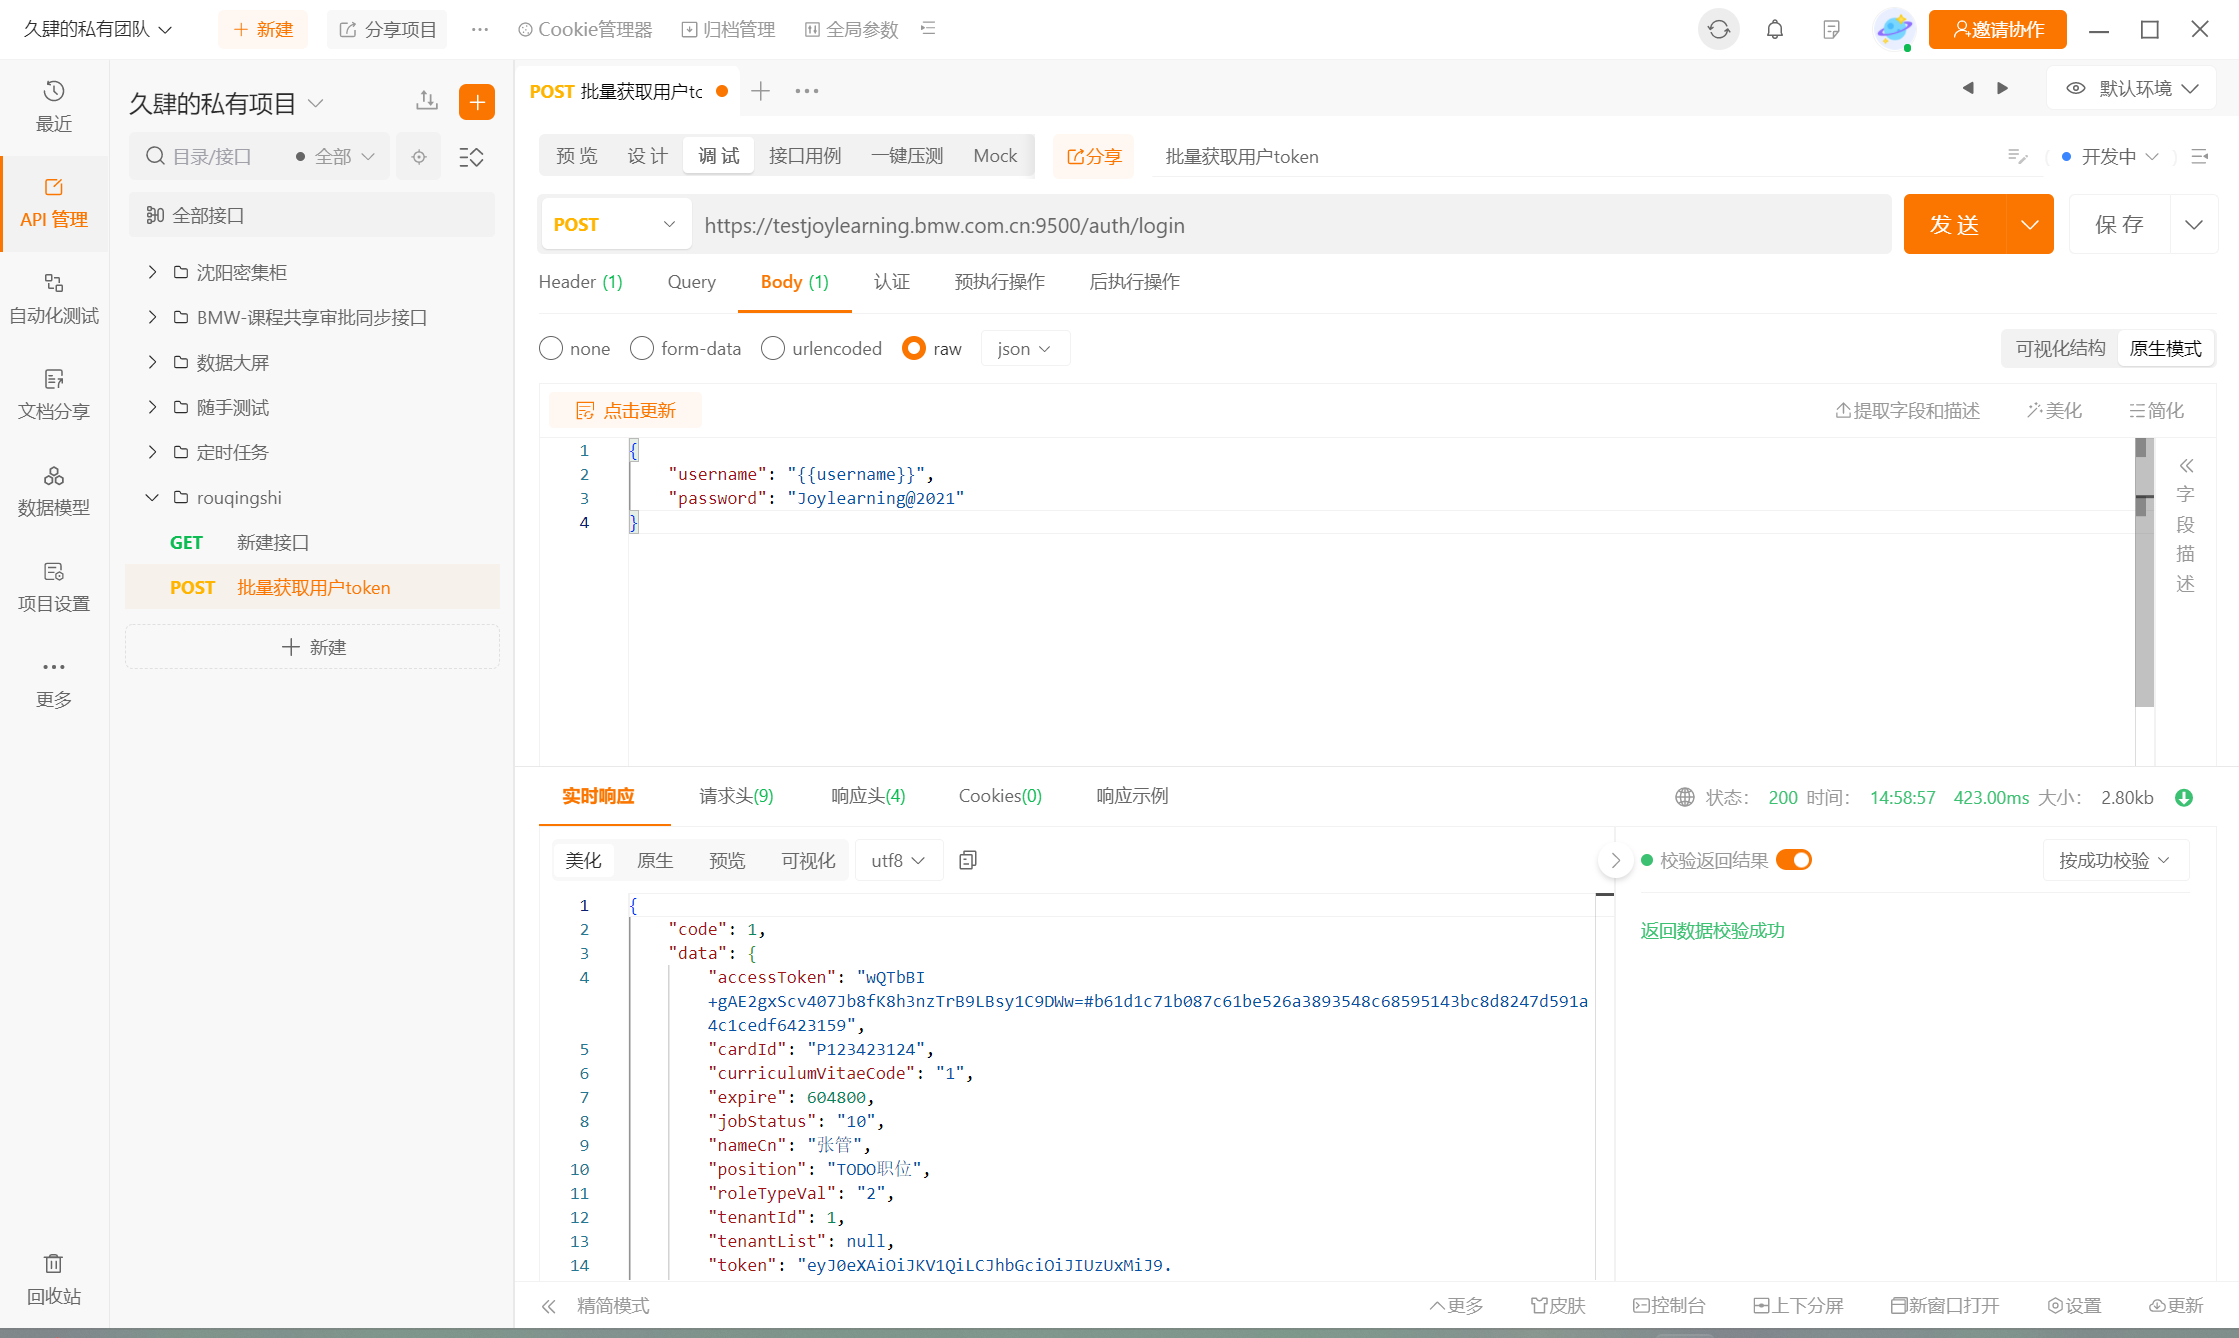This screenshot has height=1338, width=2239.
Task: Open the 响应头(4) response tab
Action: click(867, 796)
